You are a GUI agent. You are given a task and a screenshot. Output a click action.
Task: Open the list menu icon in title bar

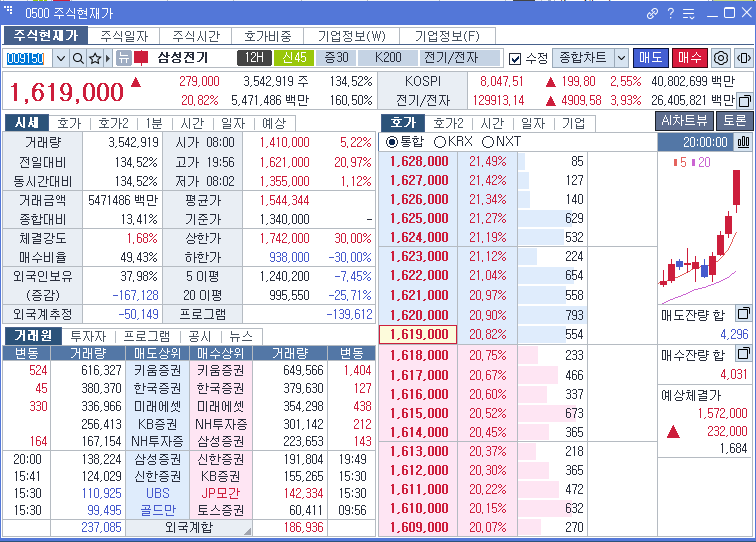pyautogui.click(x=689, y=14)
